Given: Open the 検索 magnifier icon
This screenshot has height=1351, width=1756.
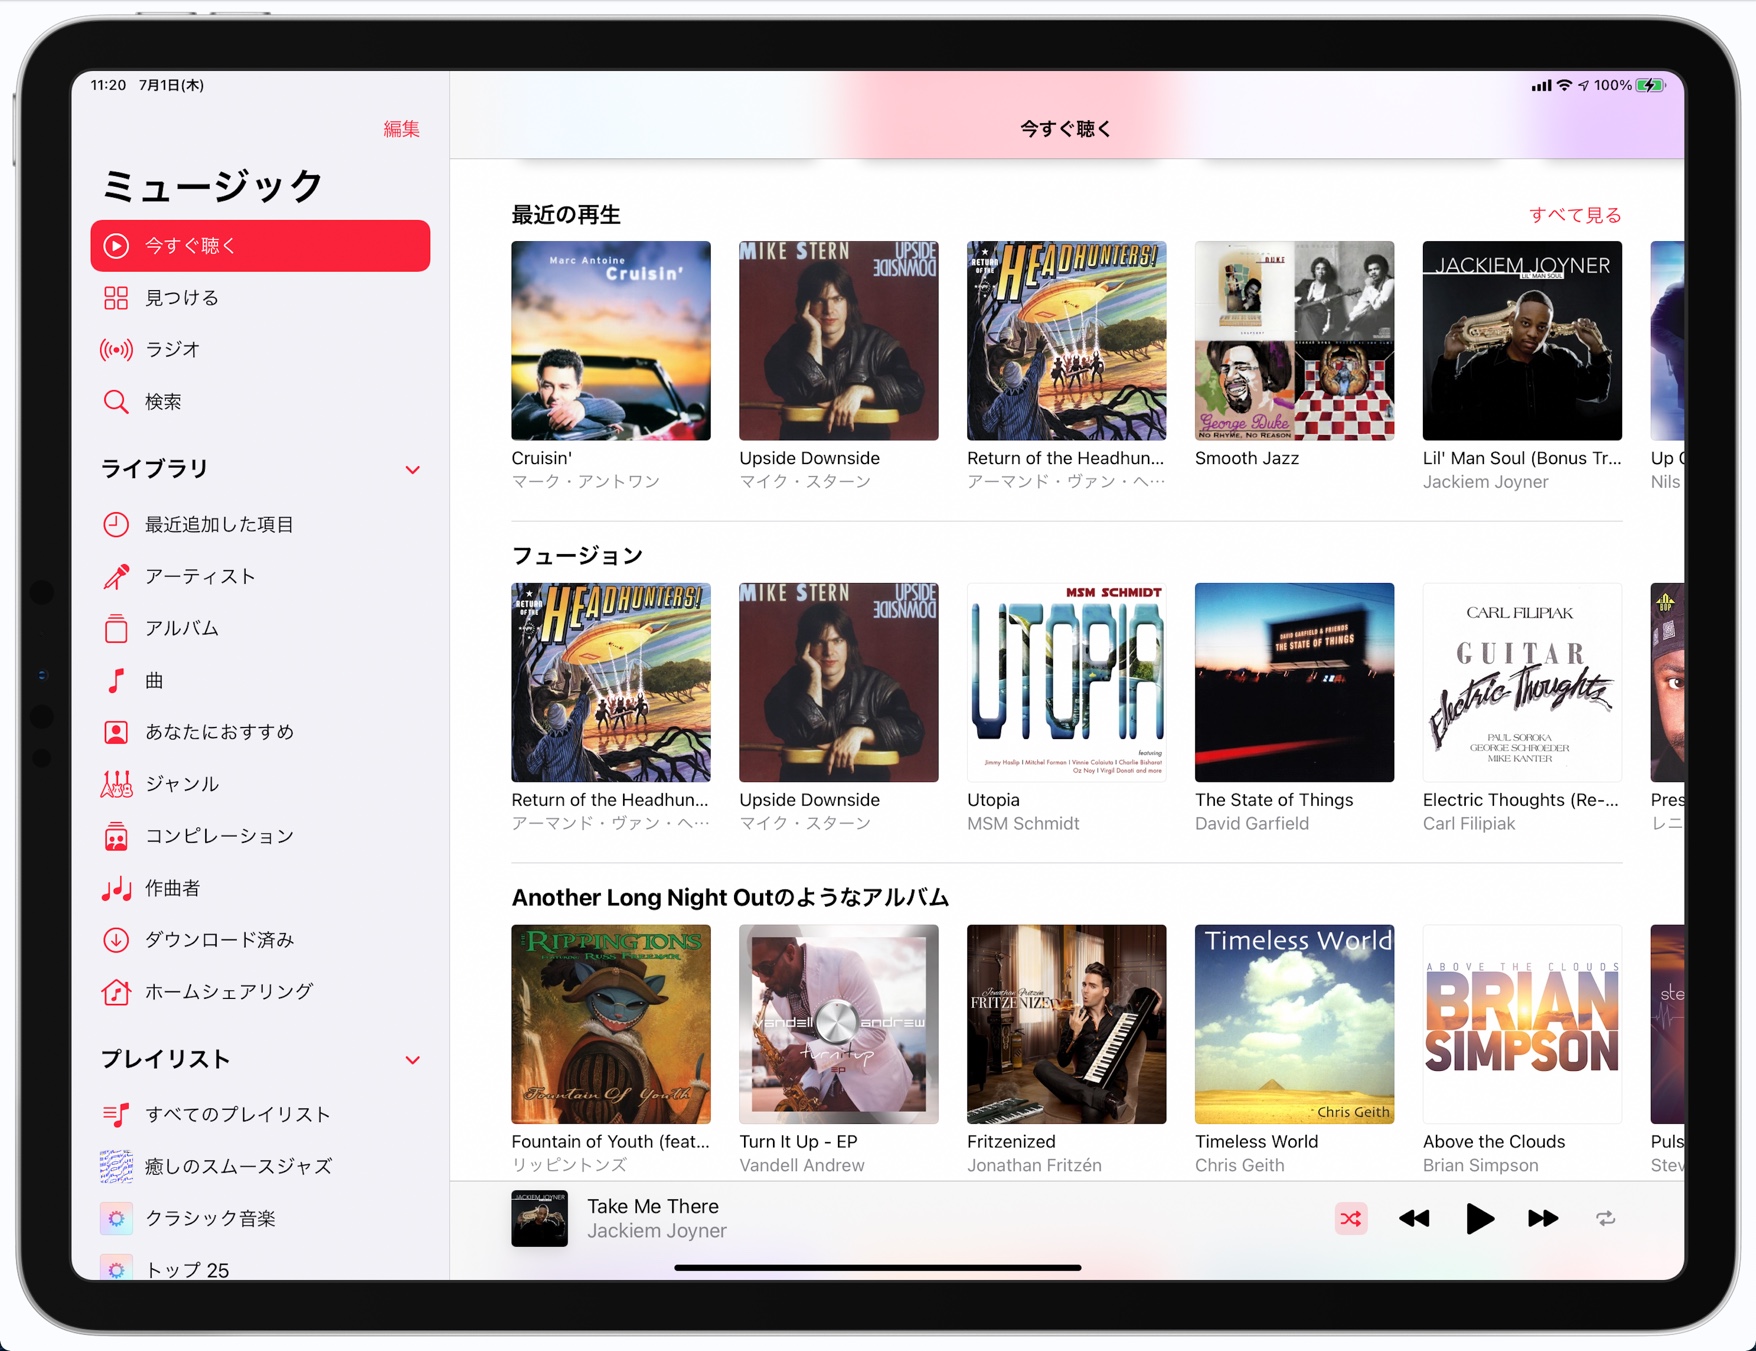Looking at the screenshot, I should coord(116,402).
